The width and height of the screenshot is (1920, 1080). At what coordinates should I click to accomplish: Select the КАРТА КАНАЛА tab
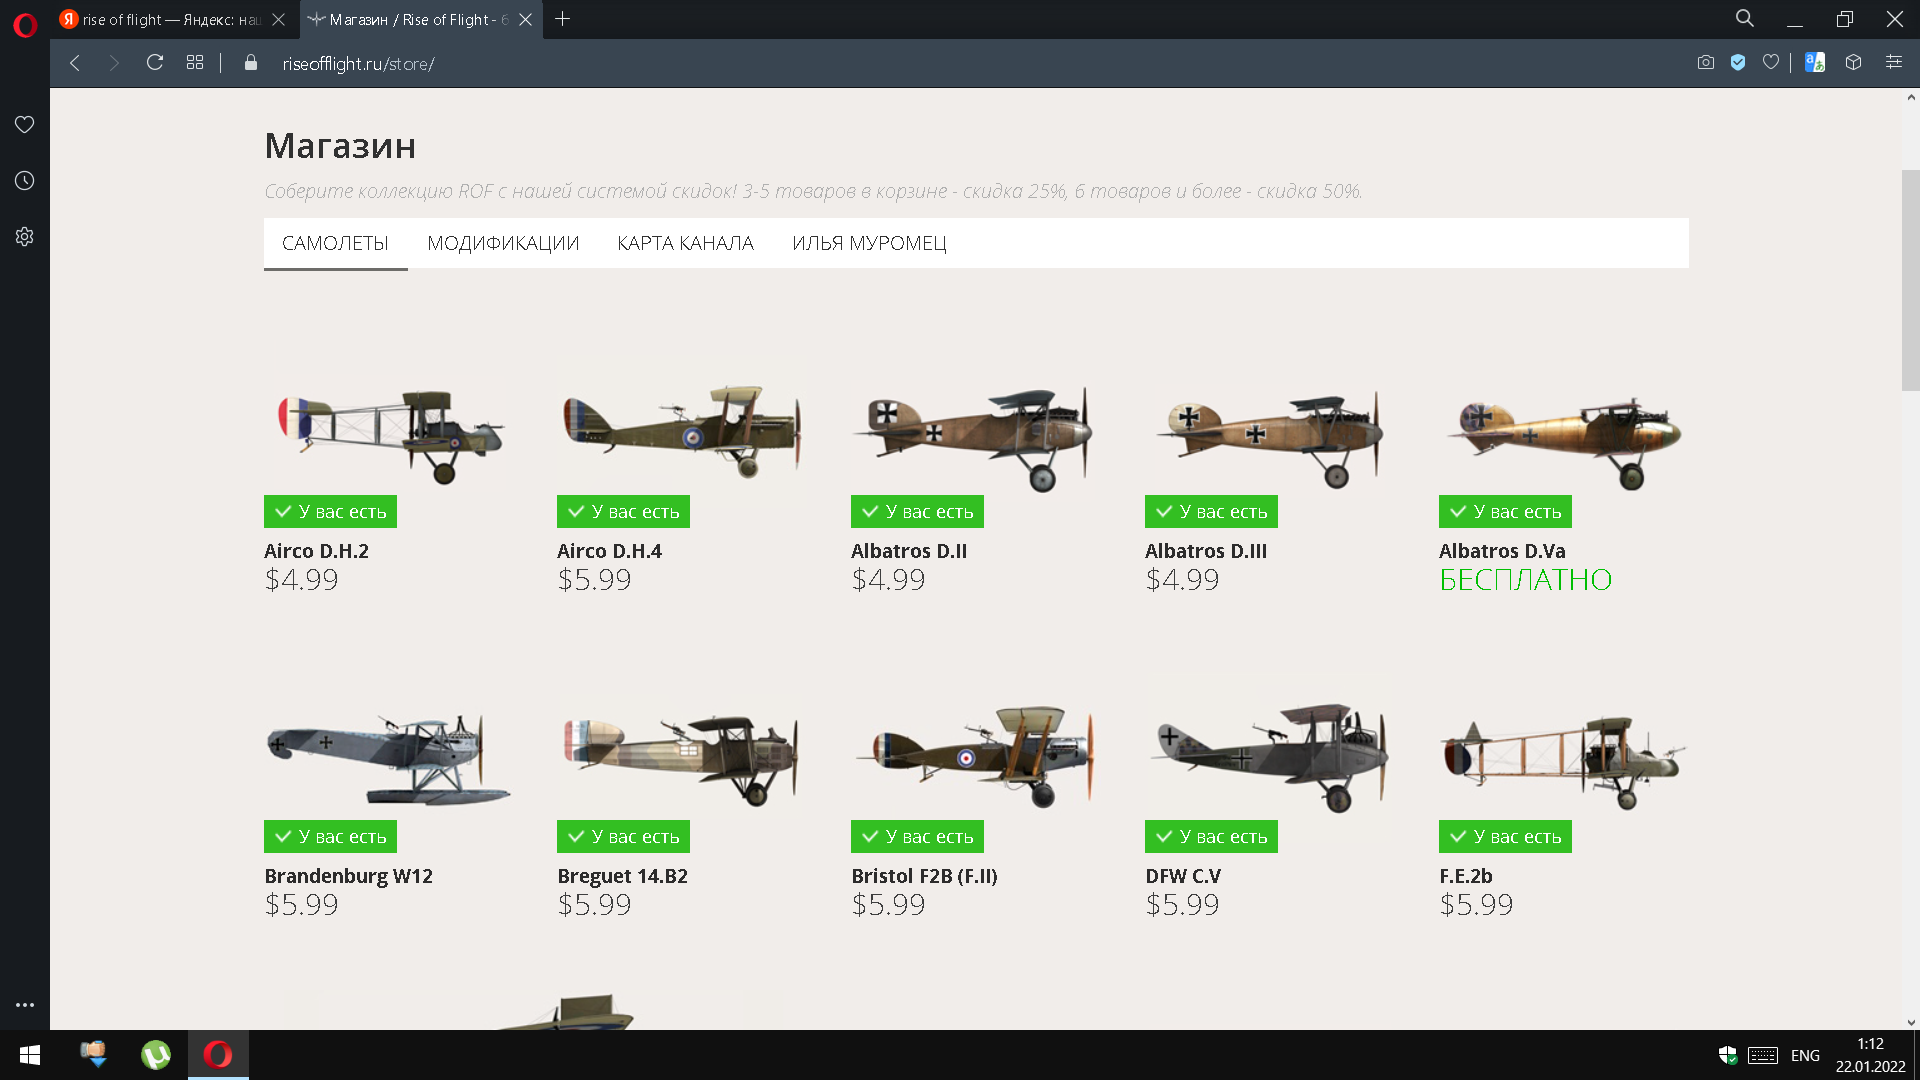685,243
